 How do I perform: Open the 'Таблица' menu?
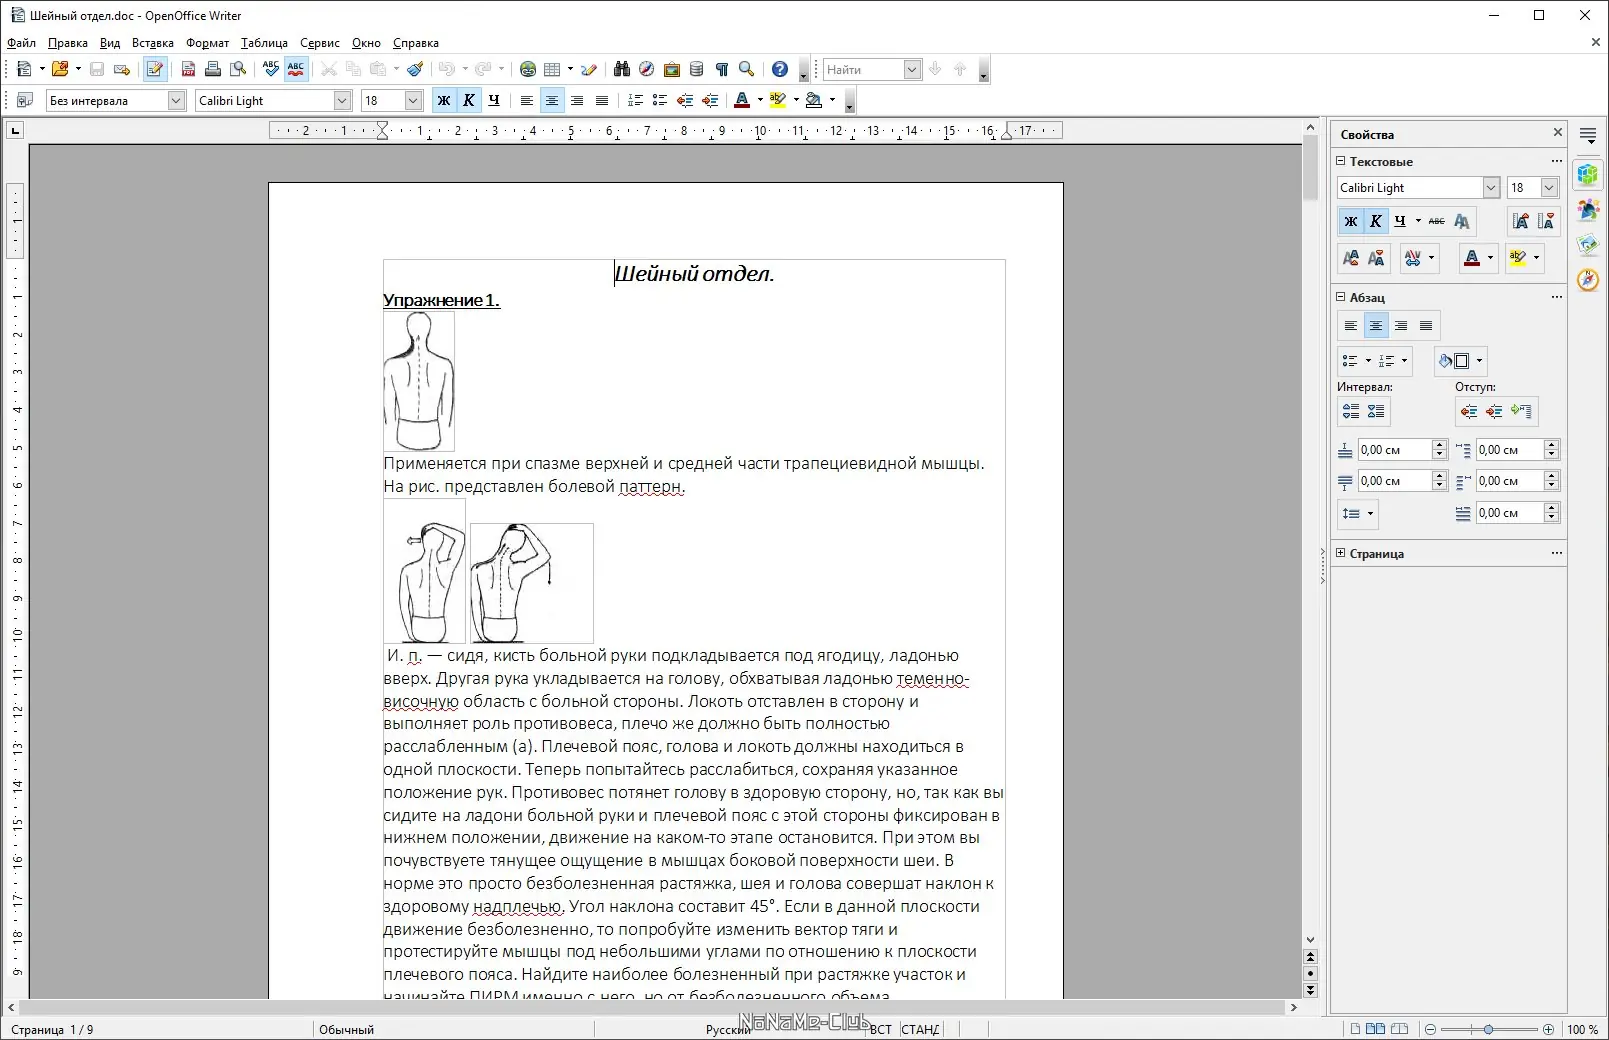click(x=264, y=43)
